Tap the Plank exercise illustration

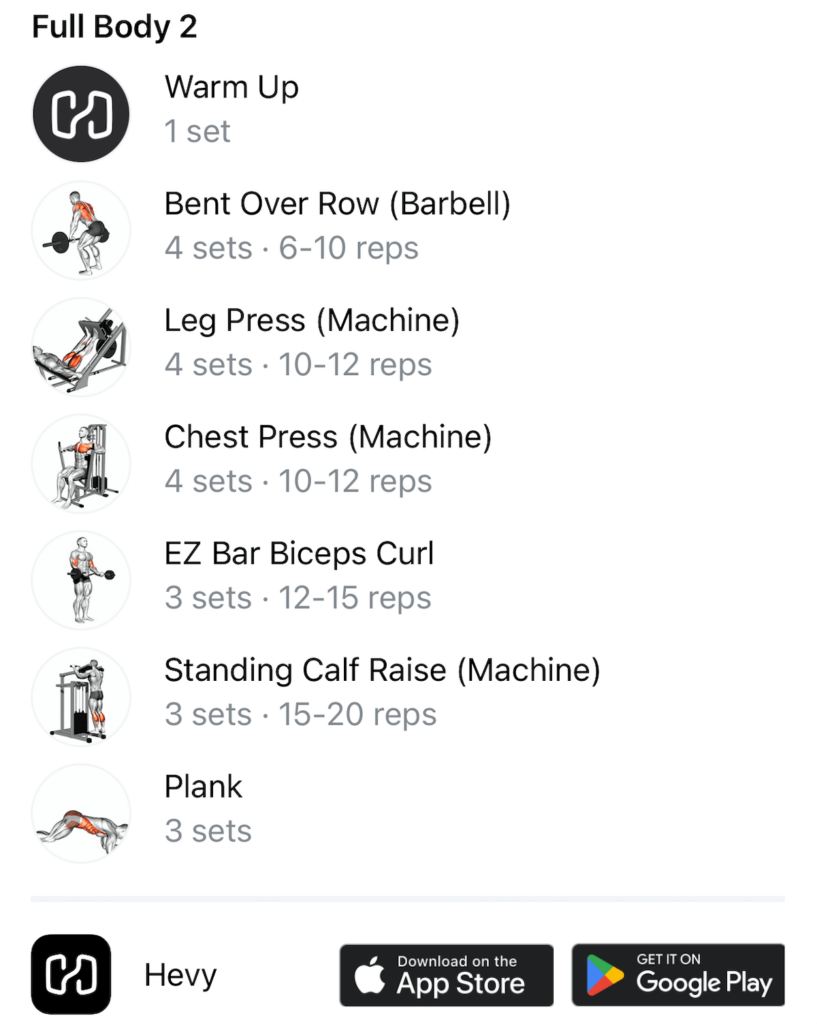(x=81, y=814)
